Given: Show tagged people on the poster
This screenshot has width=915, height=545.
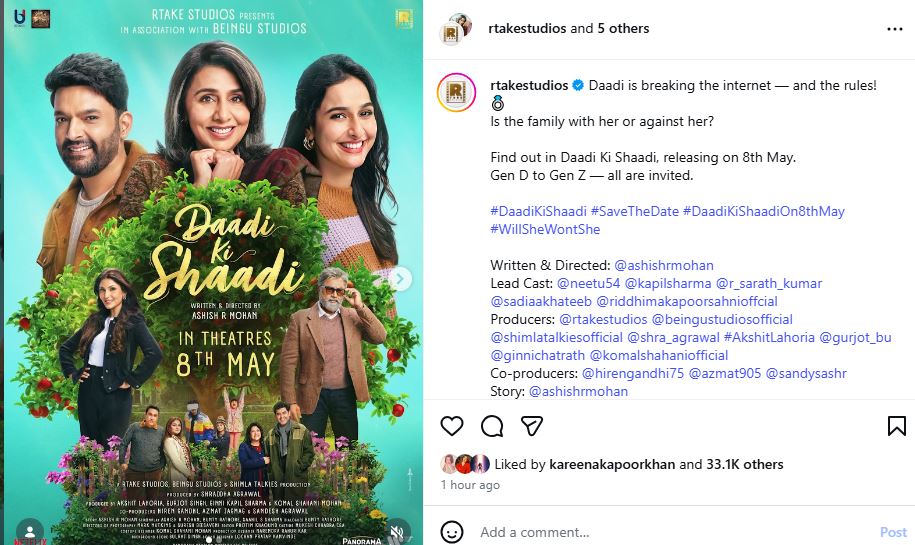Looking at the screenshot, I should [x=29, y=531].
